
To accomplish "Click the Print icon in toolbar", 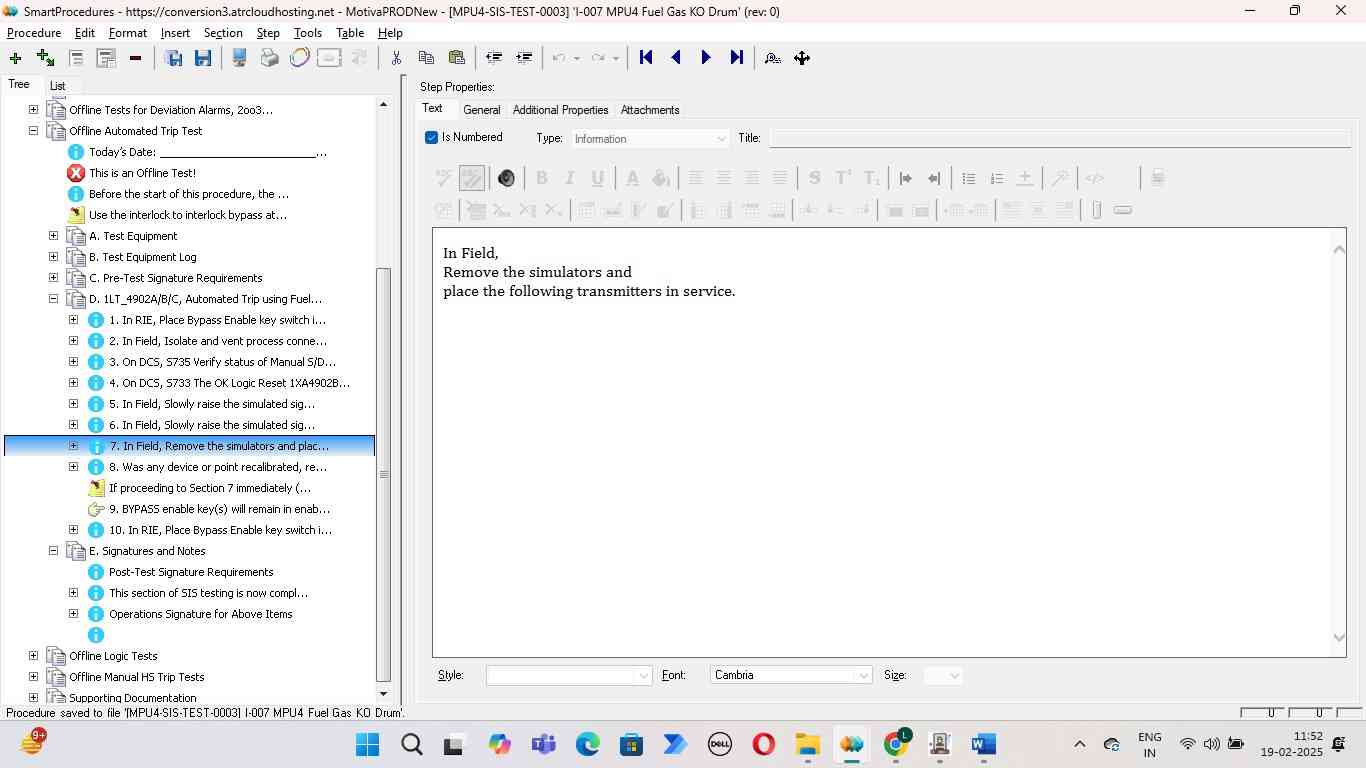I will (269, 58).
